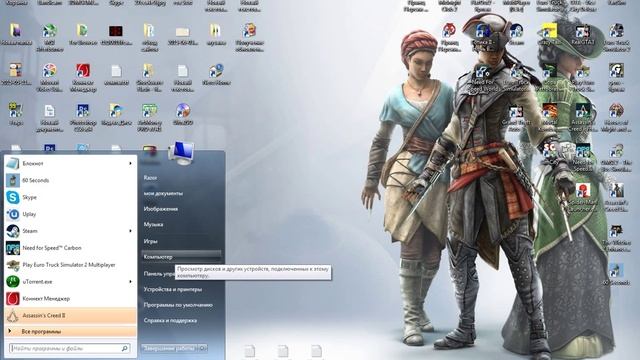
Task: Expand the Steam jump list arrow
Action: point(131,231)
